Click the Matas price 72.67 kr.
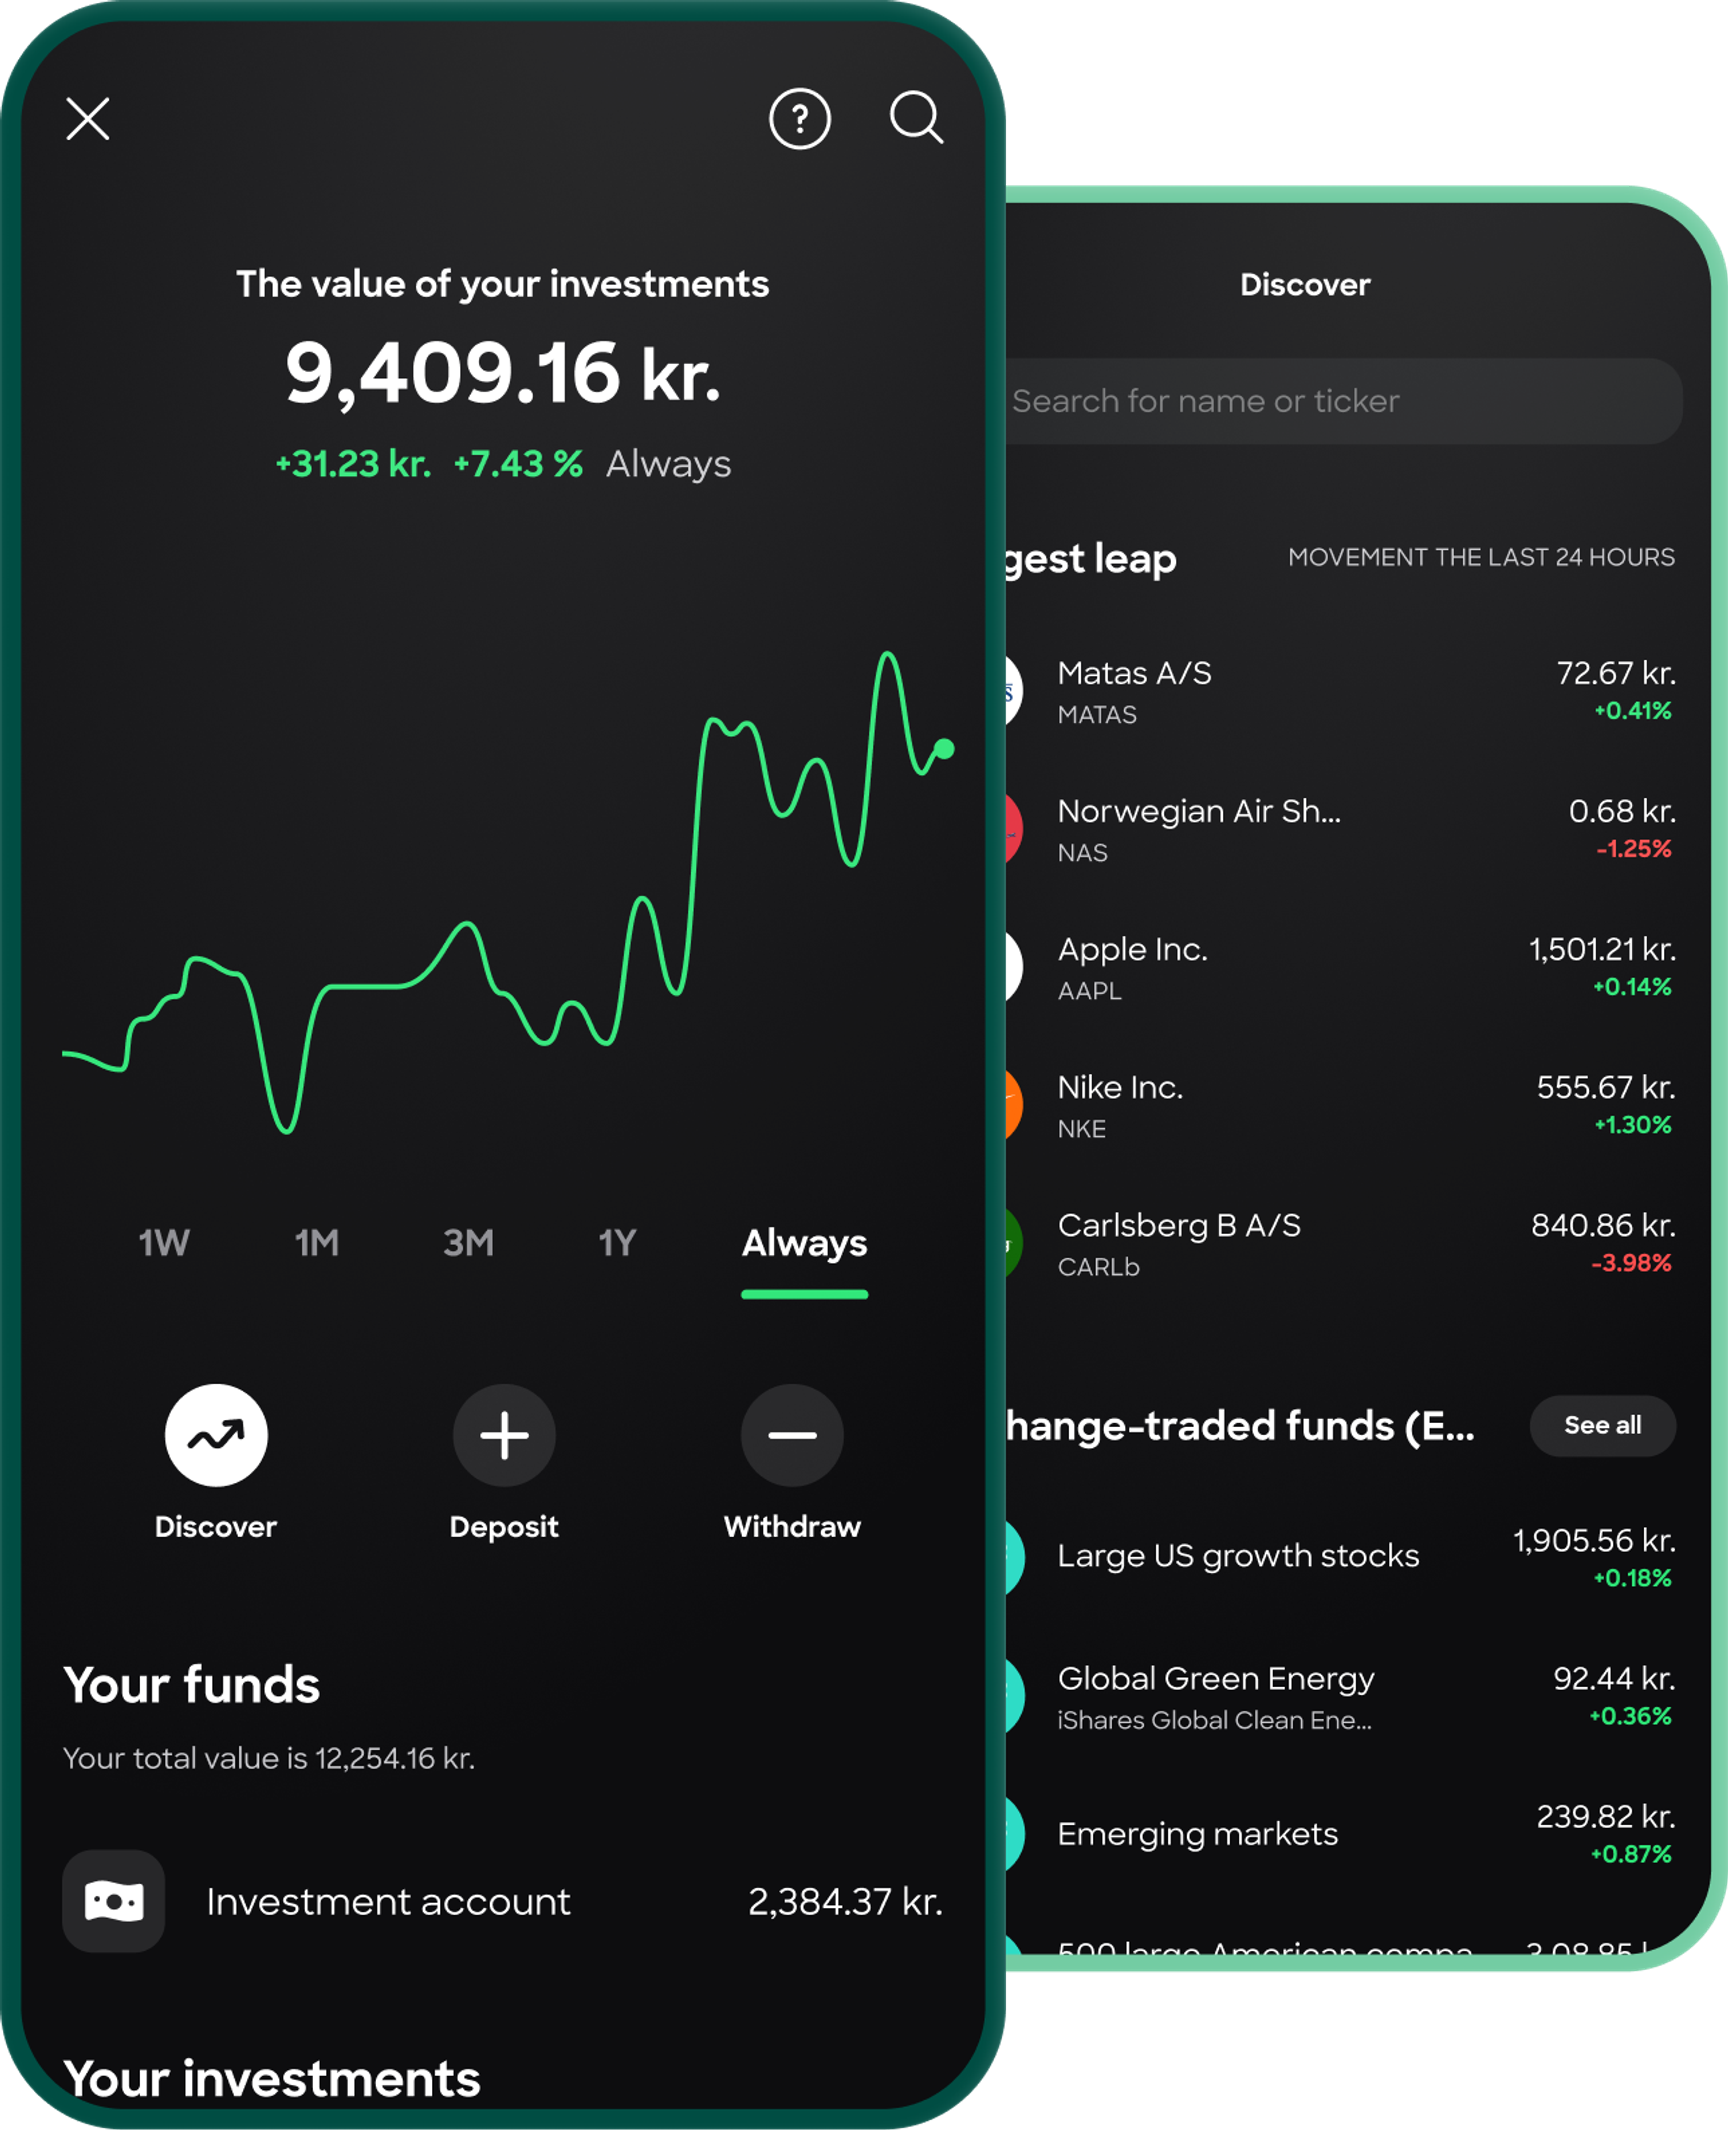 1616,673
